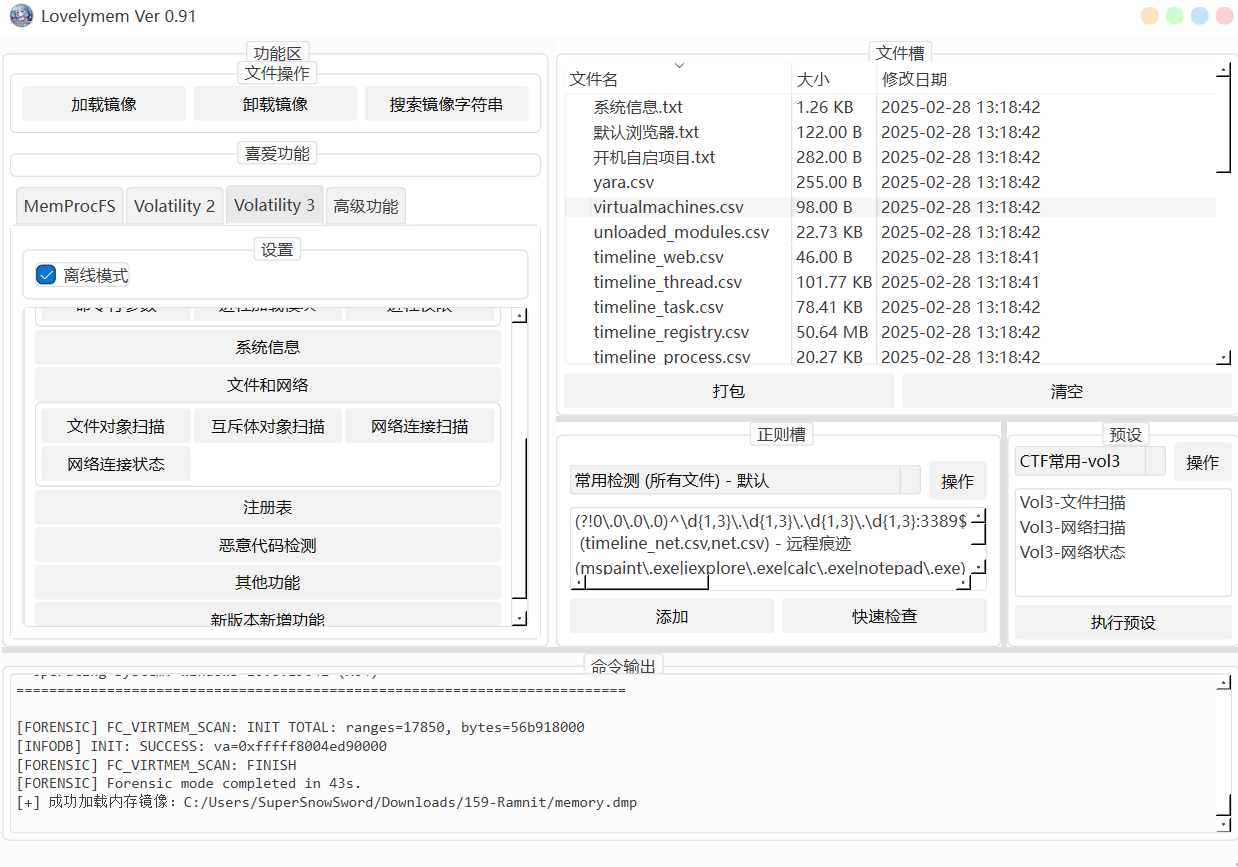
Task: Select the Vol3-网络状态 preset entry
Action: (1073, 552)
